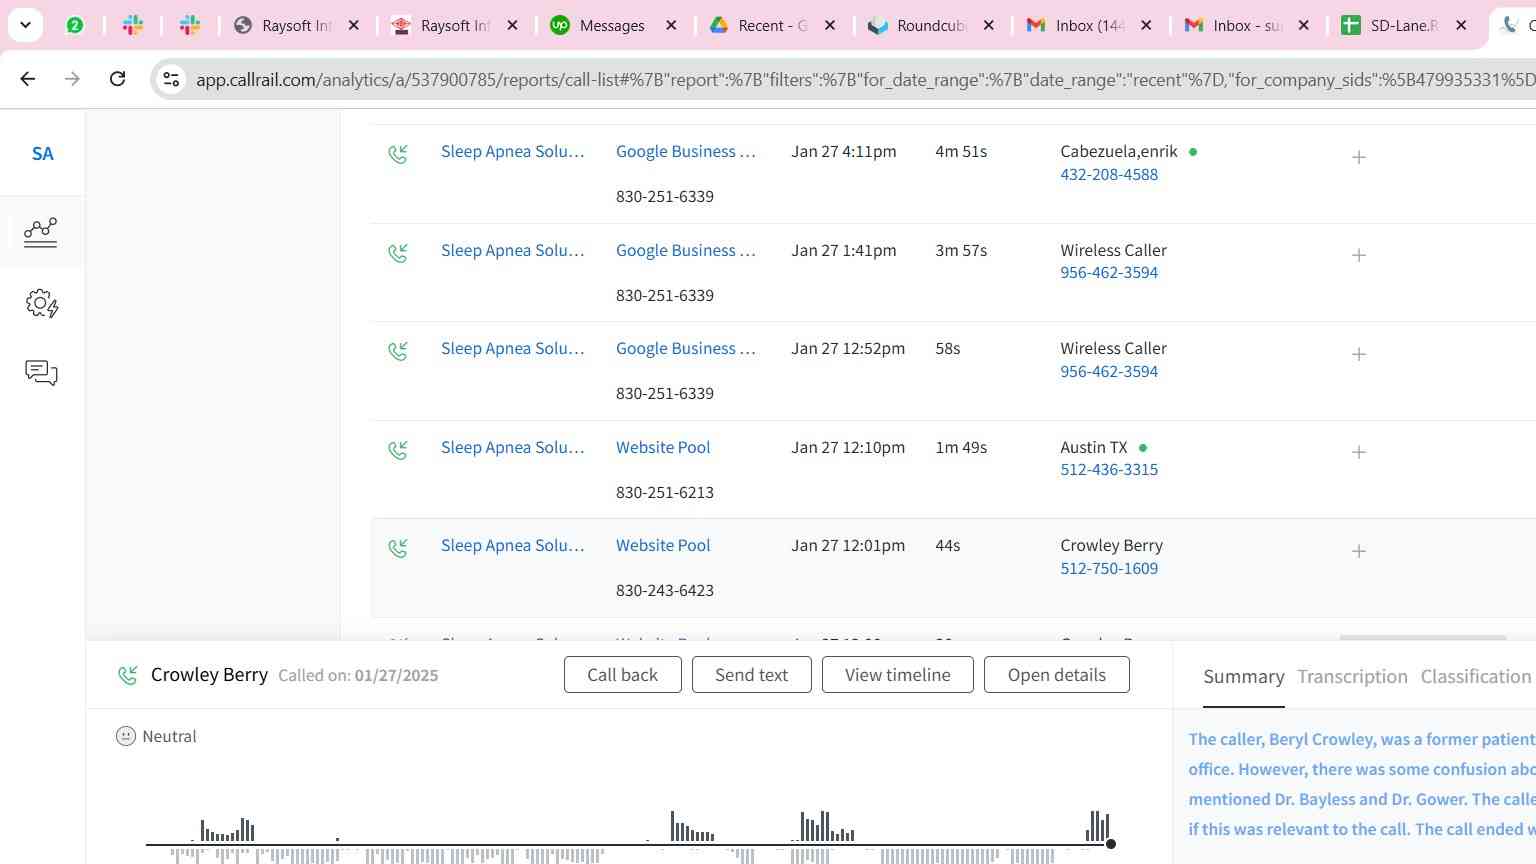
Task: Open phone number 512-750-1609 link
Action: 1109,568
